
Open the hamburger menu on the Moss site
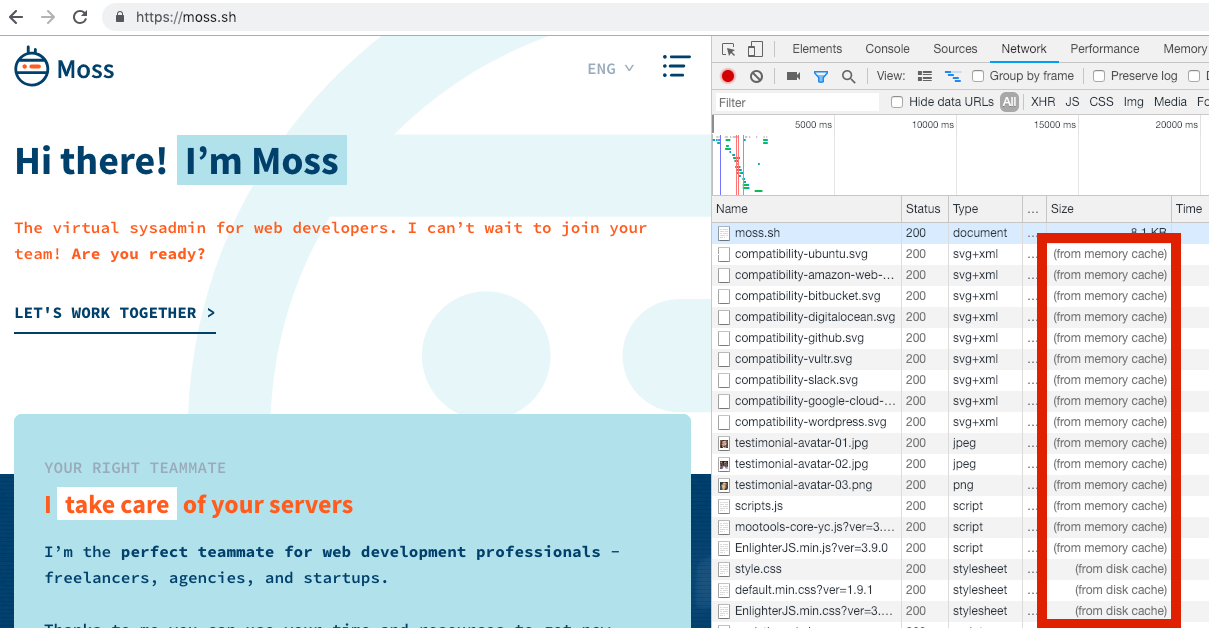pos(676,67)
